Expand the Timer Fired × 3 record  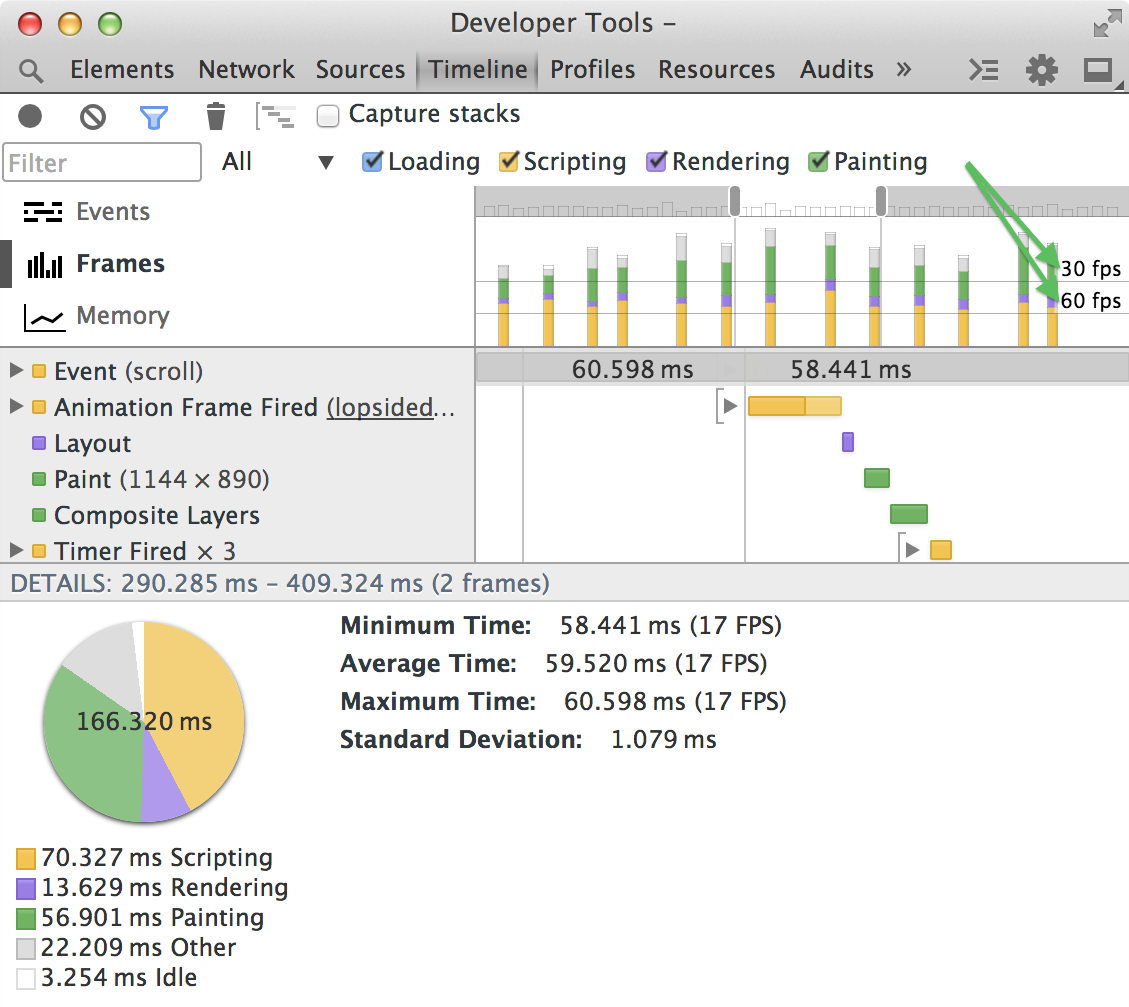coord(16,551)
